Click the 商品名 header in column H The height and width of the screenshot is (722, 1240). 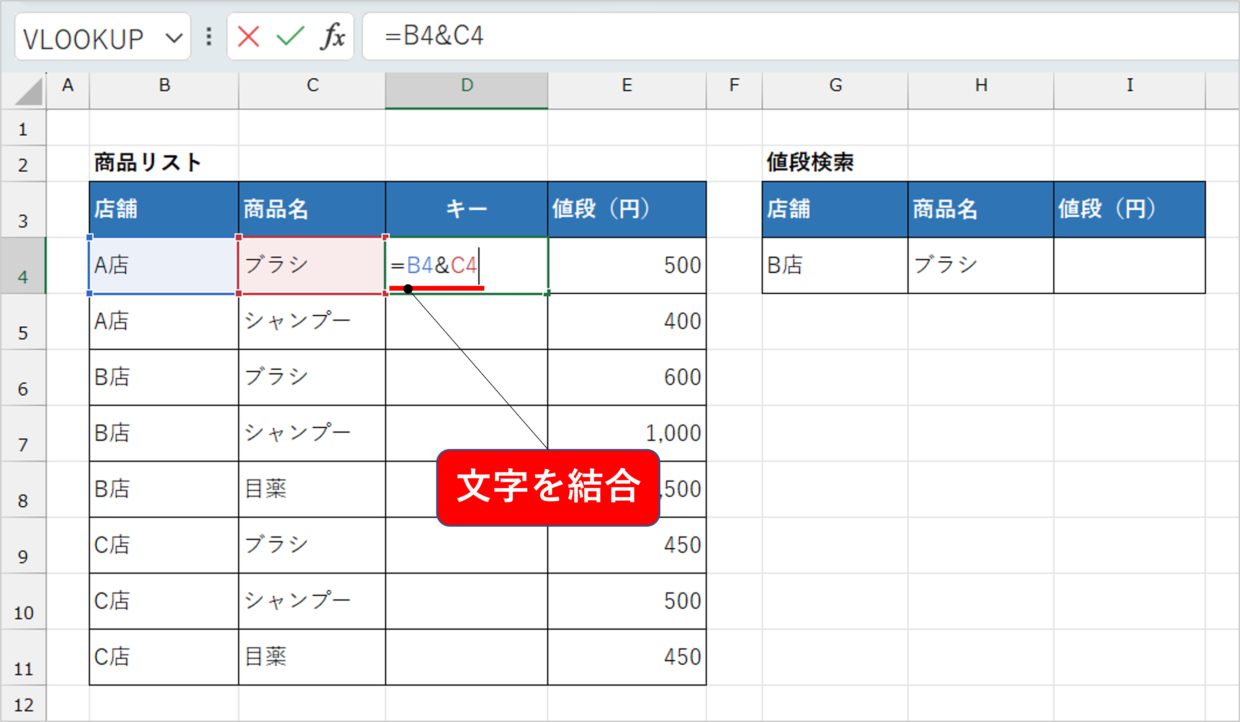tap(981, 209)
